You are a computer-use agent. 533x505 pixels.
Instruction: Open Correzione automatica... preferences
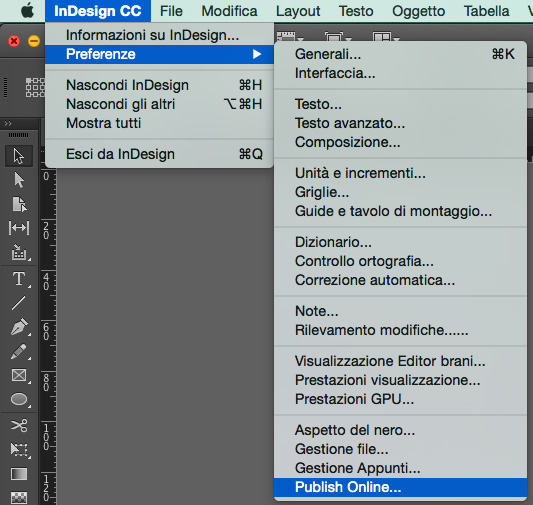400,280
